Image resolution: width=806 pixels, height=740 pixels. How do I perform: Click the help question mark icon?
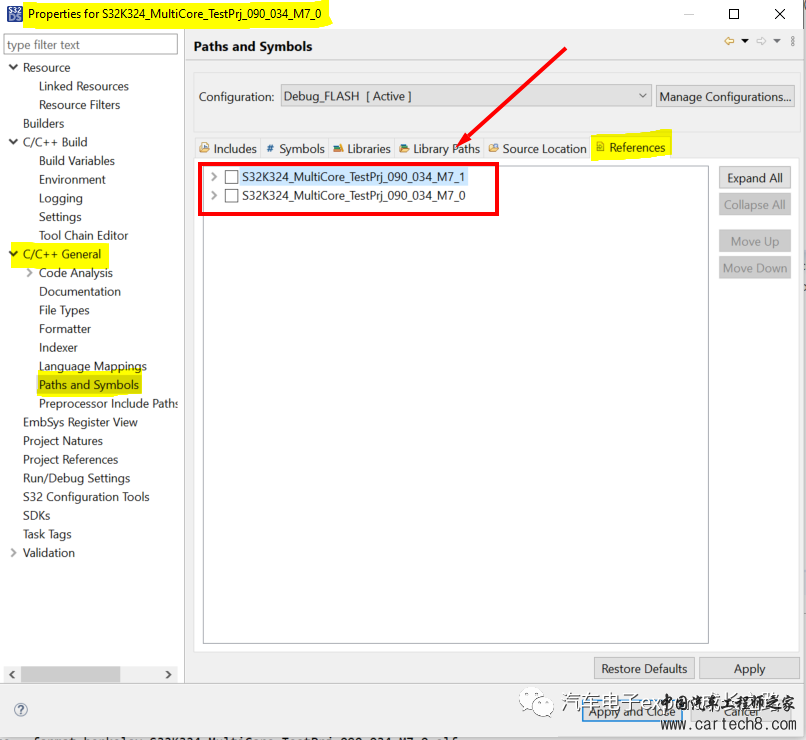[x=21, y=710]
